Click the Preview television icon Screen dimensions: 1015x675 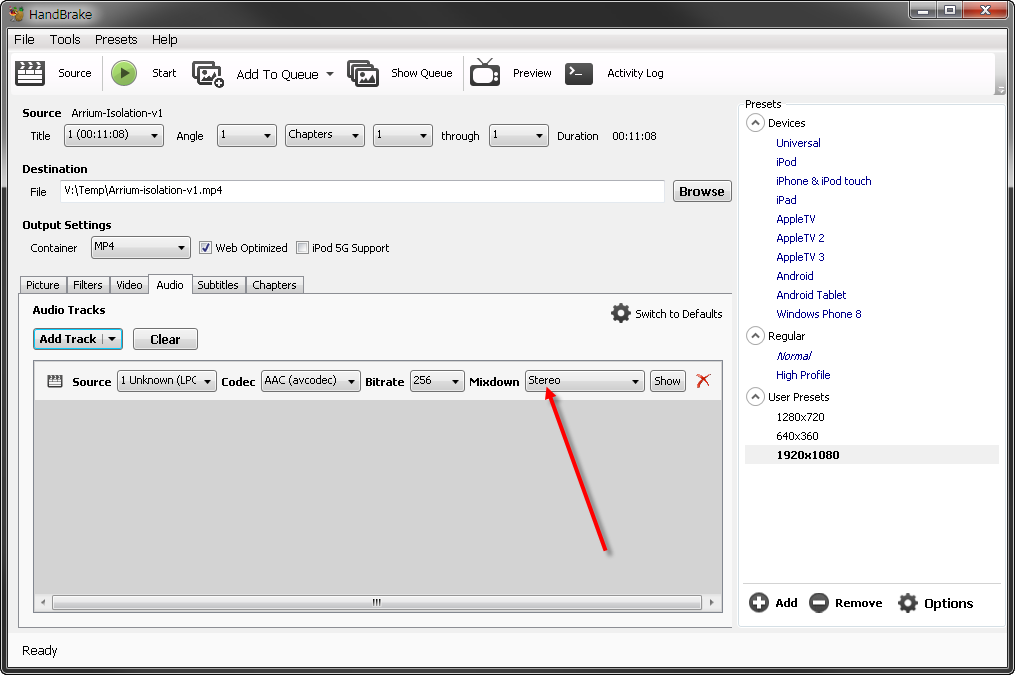[x=485, y=73]
